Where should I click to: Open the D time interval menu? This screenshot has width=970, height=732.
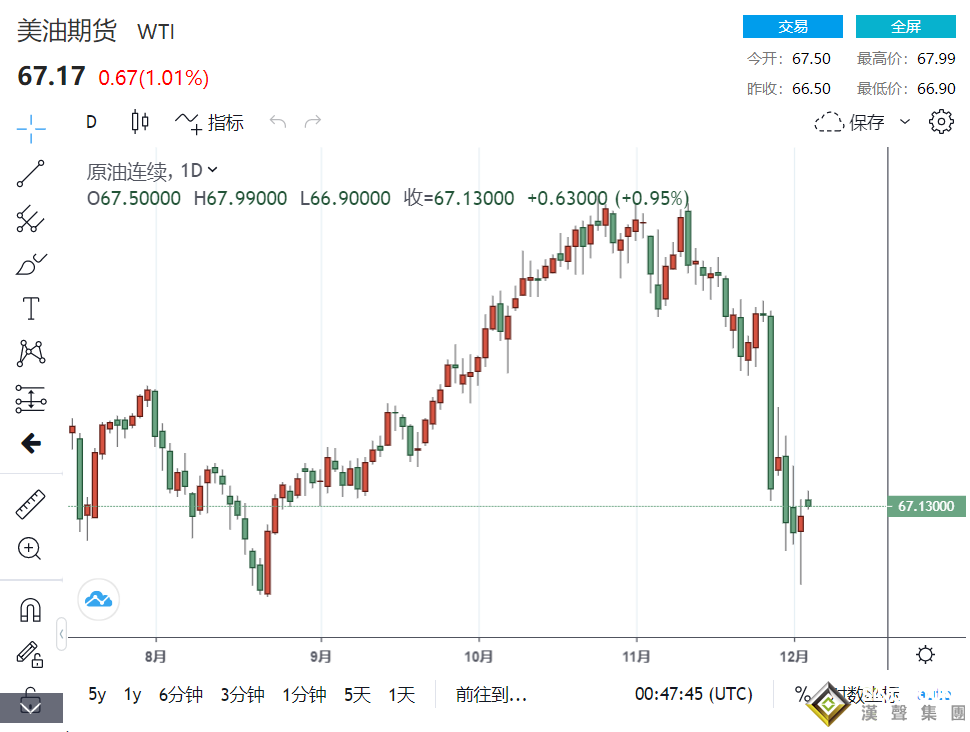pos(91,122)
